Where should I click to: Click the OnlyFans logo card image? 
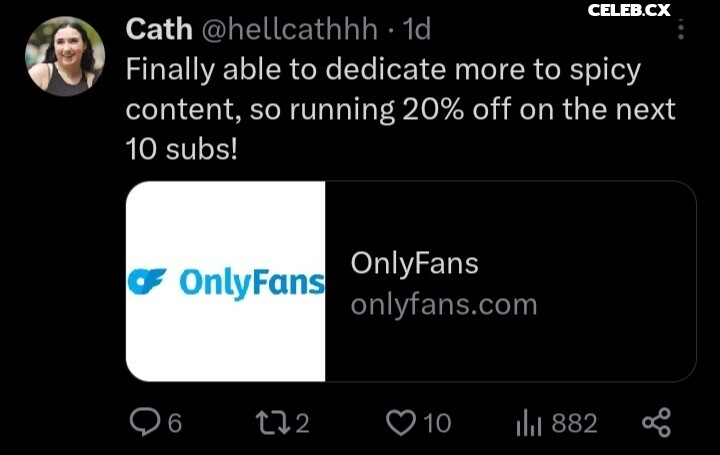pos(226,281)
